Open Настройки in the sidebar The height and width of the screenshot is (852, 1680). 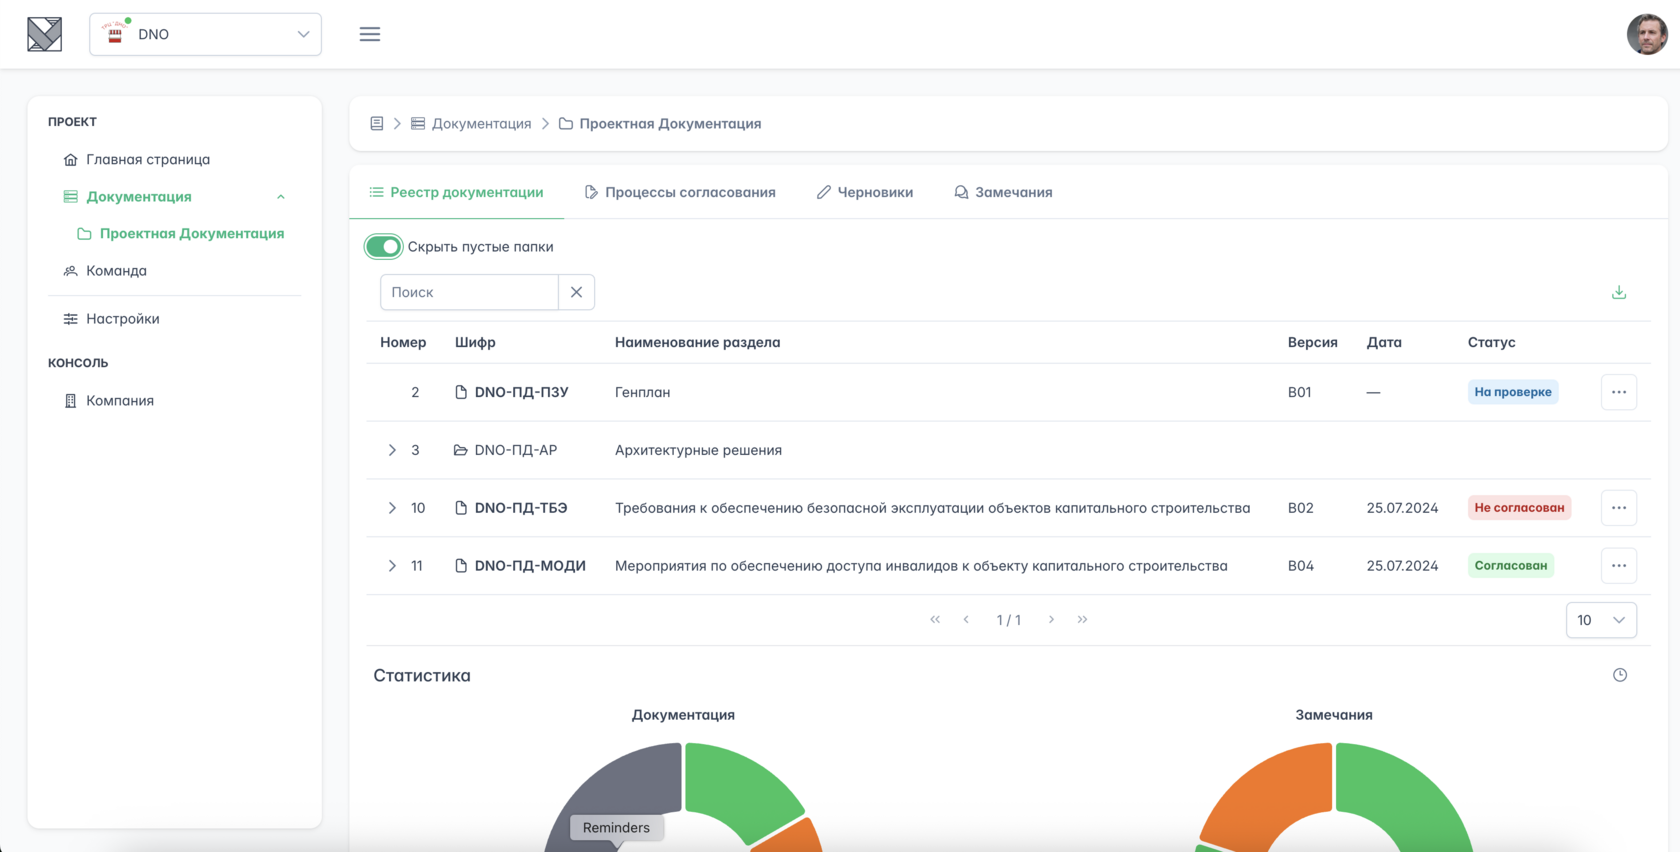tap(123, 318)
